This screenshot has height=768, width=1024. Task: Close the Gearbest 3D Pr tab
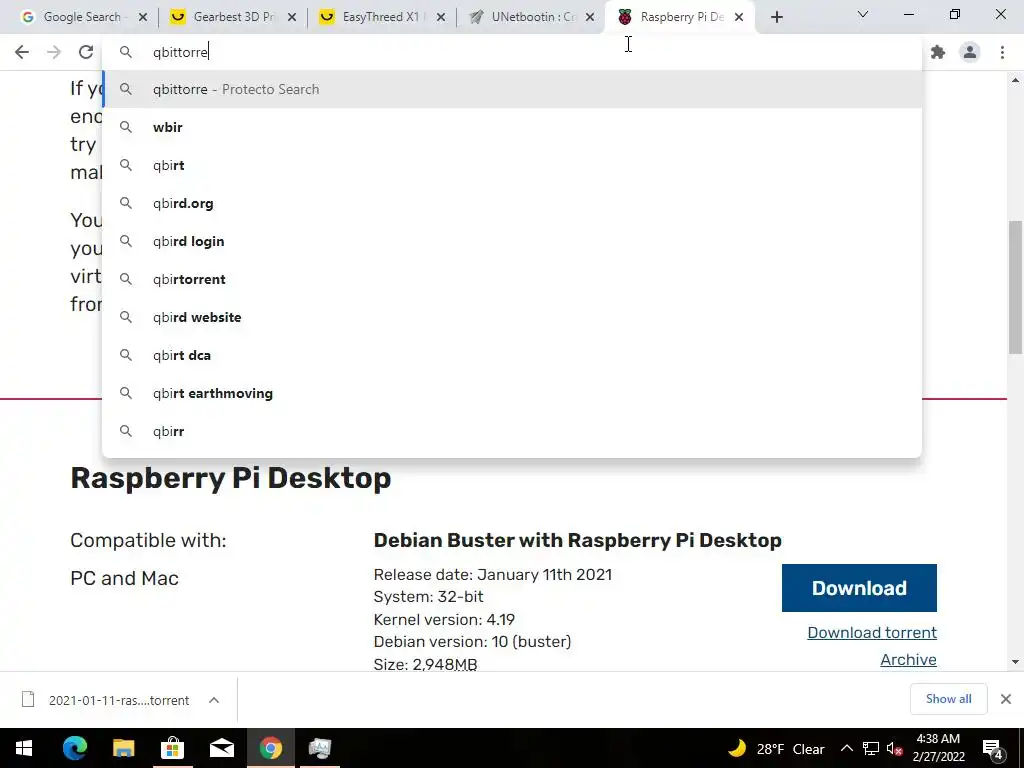(x=292, y=18)
